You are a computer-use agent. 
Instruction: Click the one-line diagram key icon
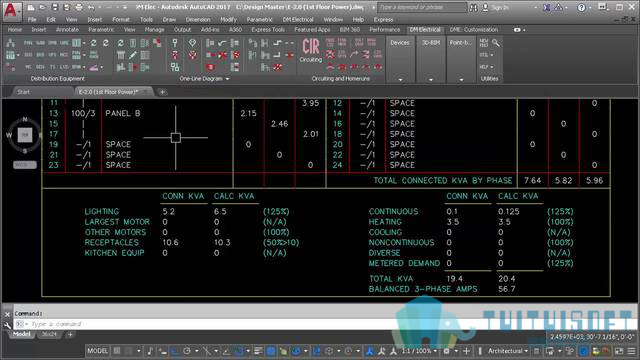(175, 43)
